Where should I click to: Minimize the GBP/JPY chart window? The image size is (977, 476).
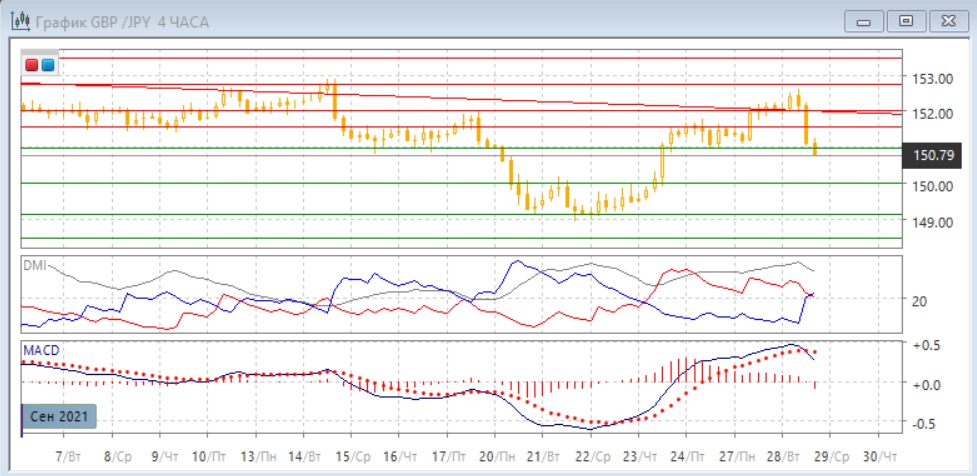(x=866, y=20)
